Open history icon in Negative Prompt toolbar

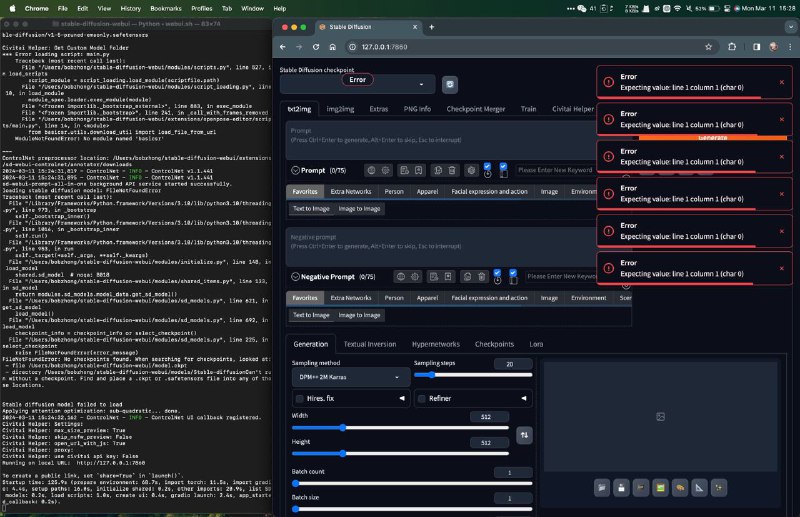click(x=434, y=277)
